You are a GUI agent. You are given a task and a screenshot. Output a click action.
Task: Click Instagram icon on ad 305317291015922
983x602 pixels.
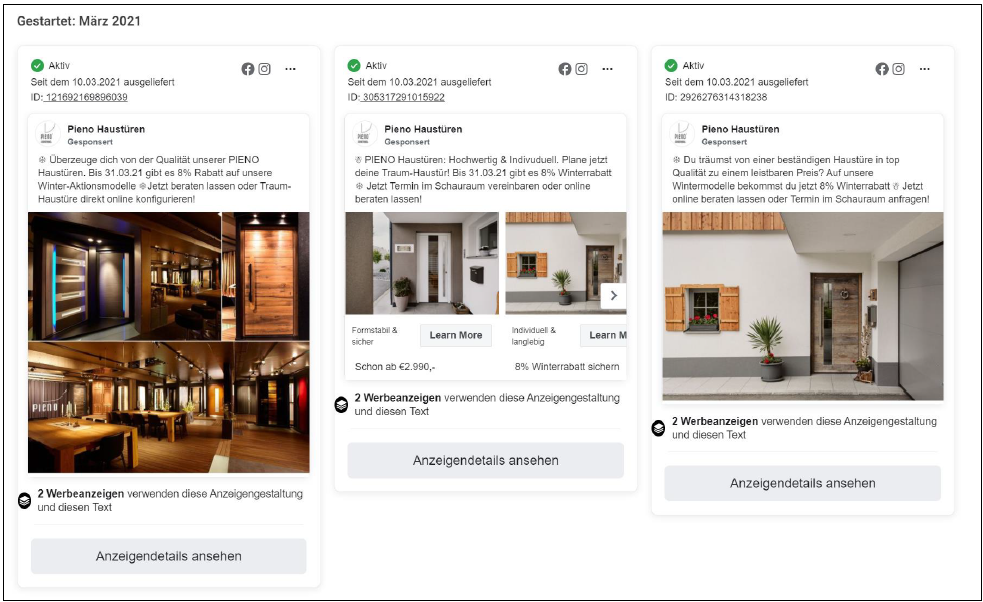pyautogui.click(x=582, y=69)
